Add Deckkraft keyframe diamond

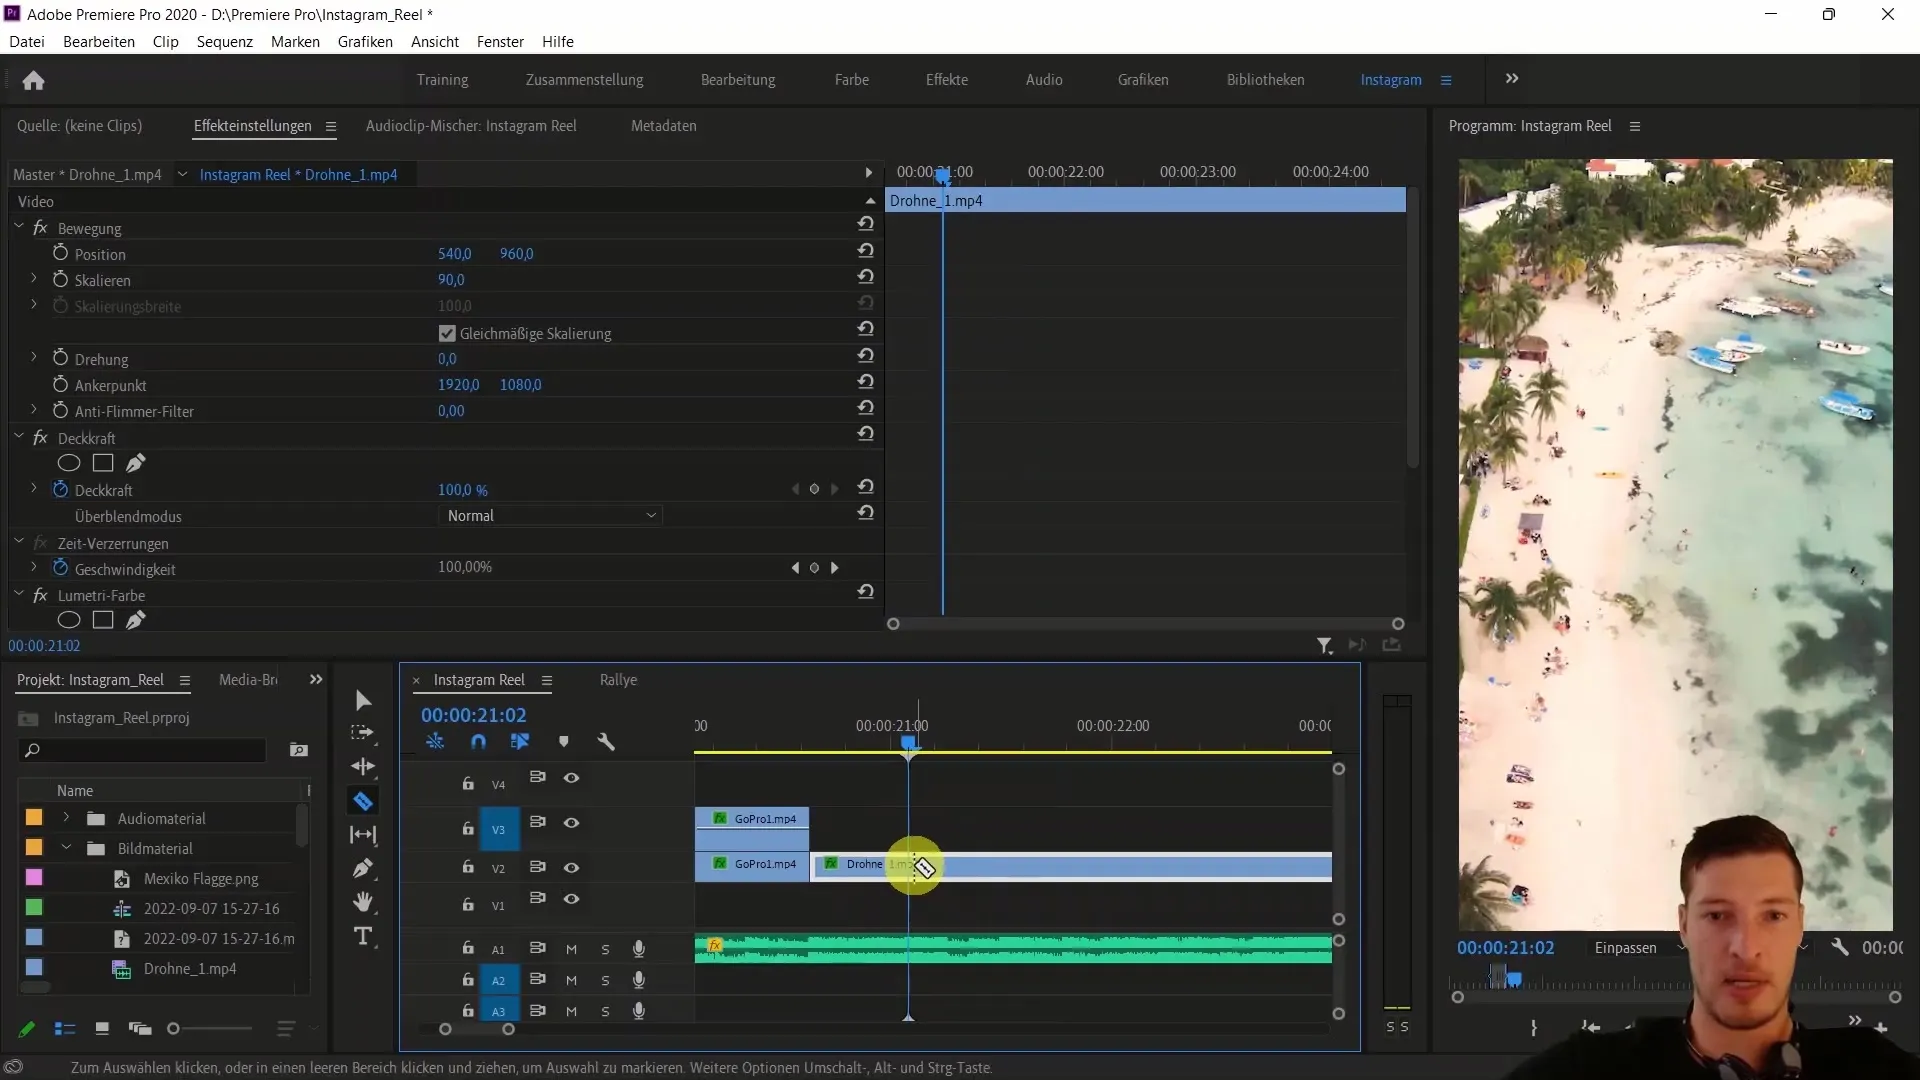(814, 489)
